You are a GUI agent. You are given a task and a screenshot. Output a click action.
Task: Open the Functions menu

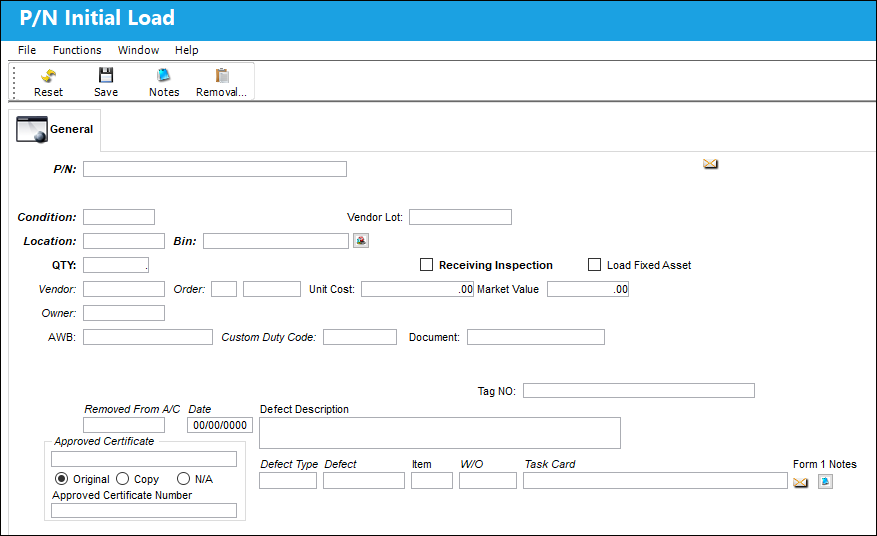point(77,50)
